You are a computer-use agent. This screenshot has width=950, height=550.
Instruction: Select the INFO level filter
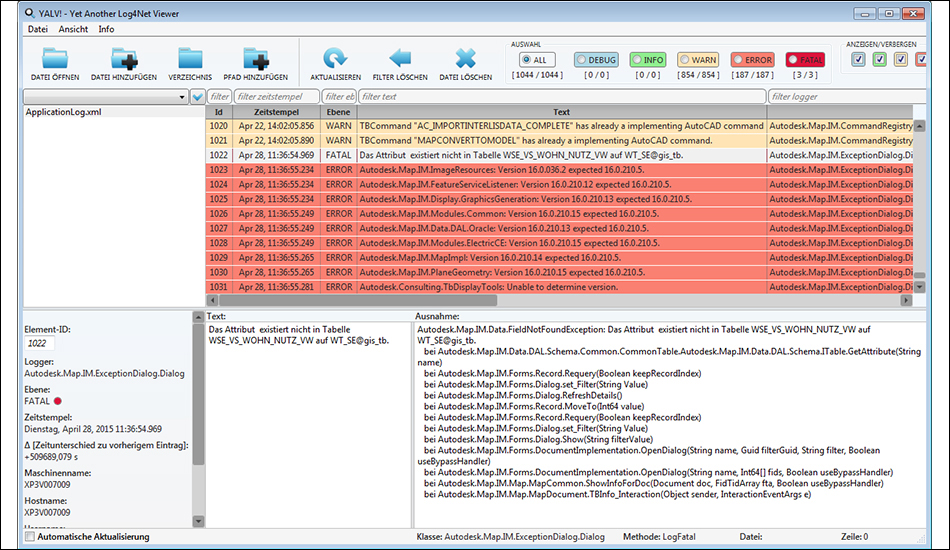[648, 60]
